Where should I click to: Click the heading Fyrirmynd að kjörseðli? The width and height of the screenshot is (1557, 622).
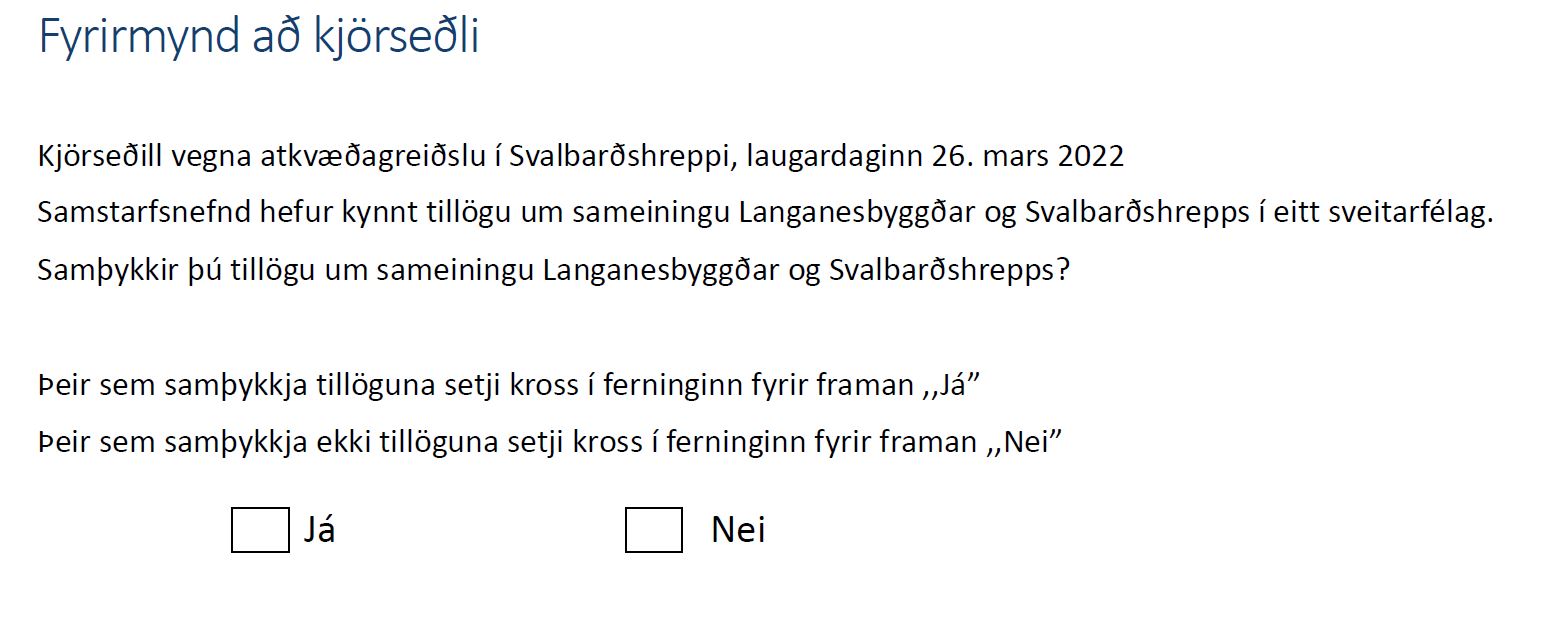point(259,37)
